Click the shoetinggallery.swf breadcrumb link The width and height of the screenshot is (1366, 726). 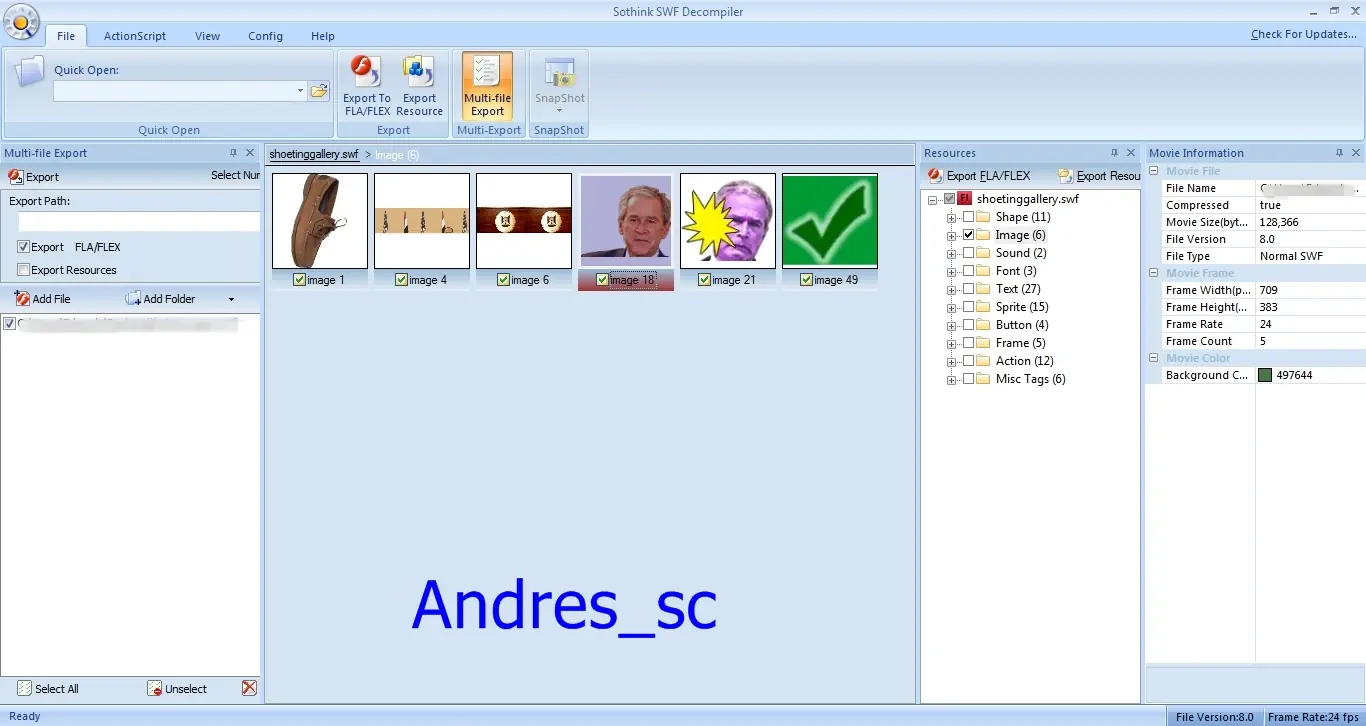[x=314, y=155]
